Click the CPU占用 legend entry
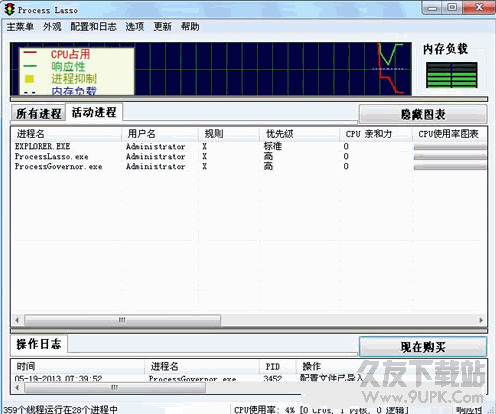Image resolution: width=496 pixels, height=414 pixels. click(70, 54)
